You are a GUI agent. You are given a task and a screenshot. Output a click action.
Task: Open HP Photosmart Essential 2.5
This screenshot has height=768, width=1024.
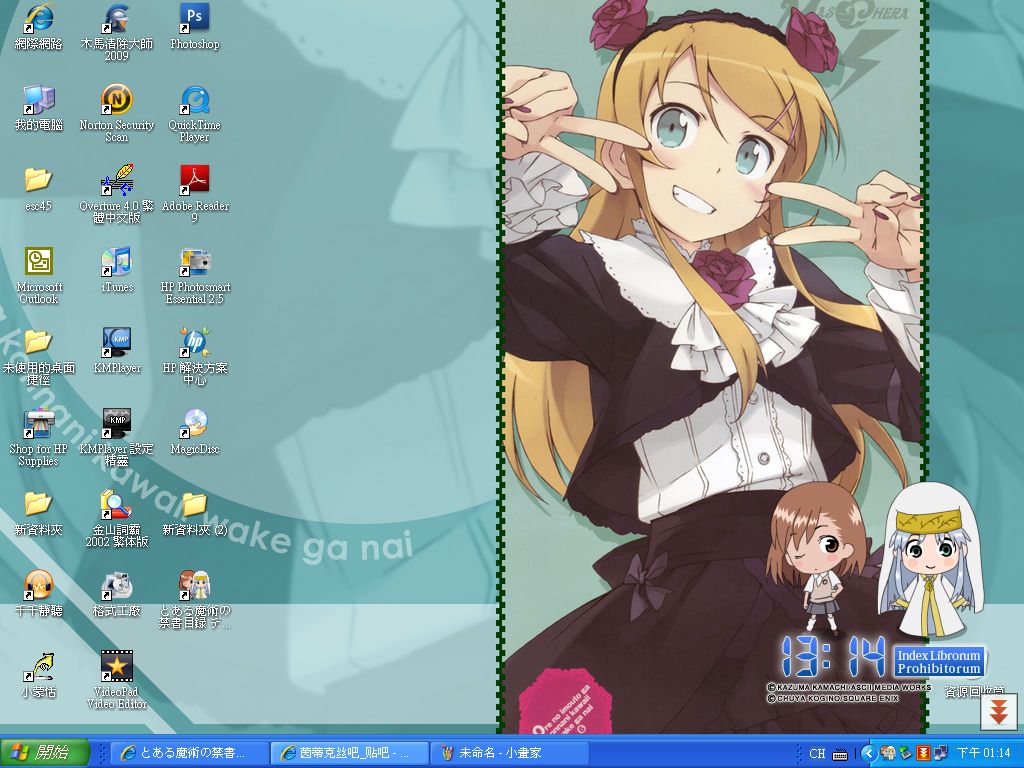195,276
